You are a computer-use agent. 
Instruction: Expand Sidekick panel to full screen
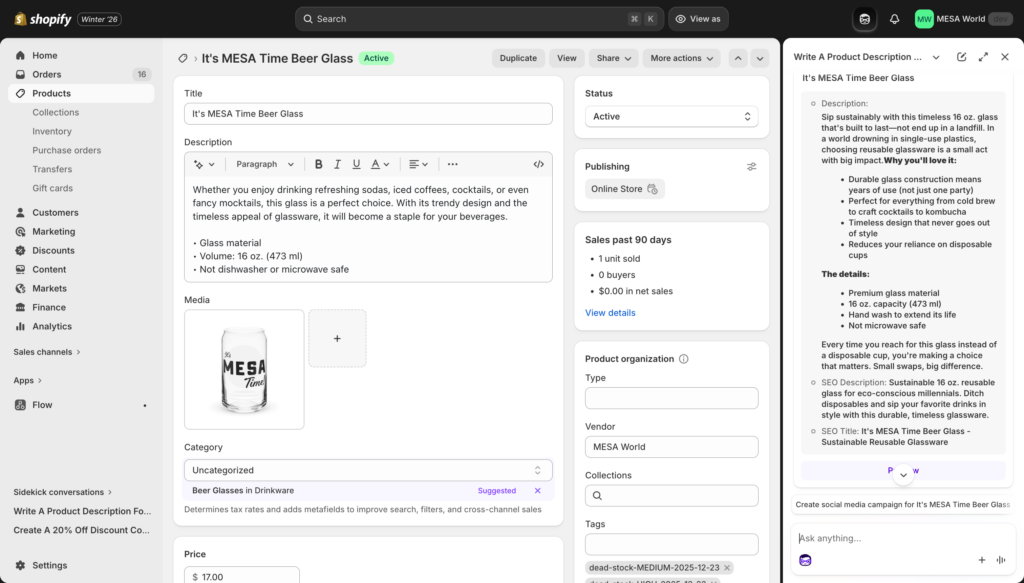pyautogui.click(x=982, y=57)
